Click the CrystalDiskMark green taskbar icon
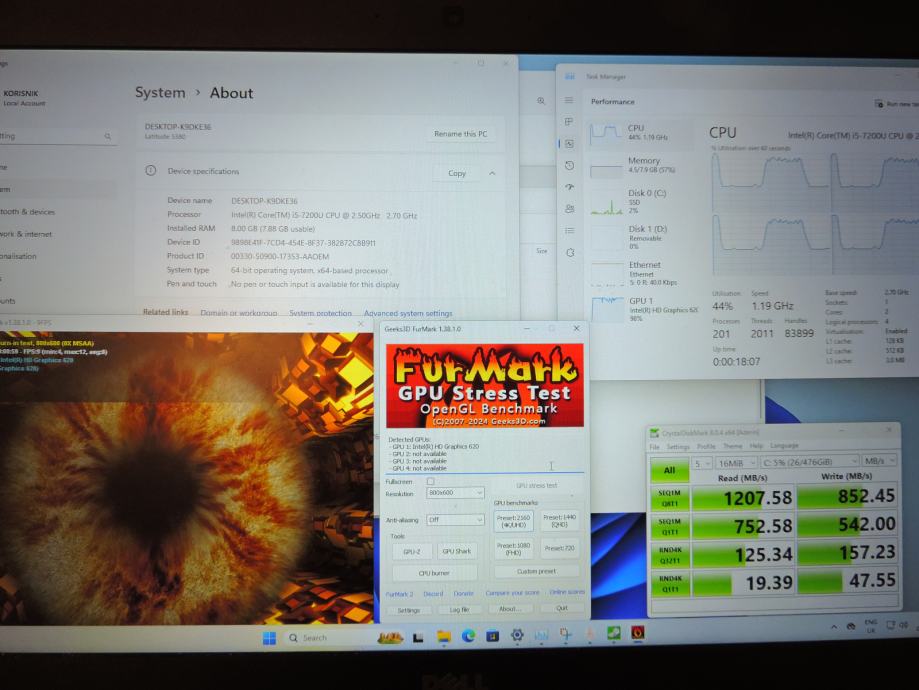Viewport: 919px width, 690px height. pyautogui.click(x=614, y=633)
